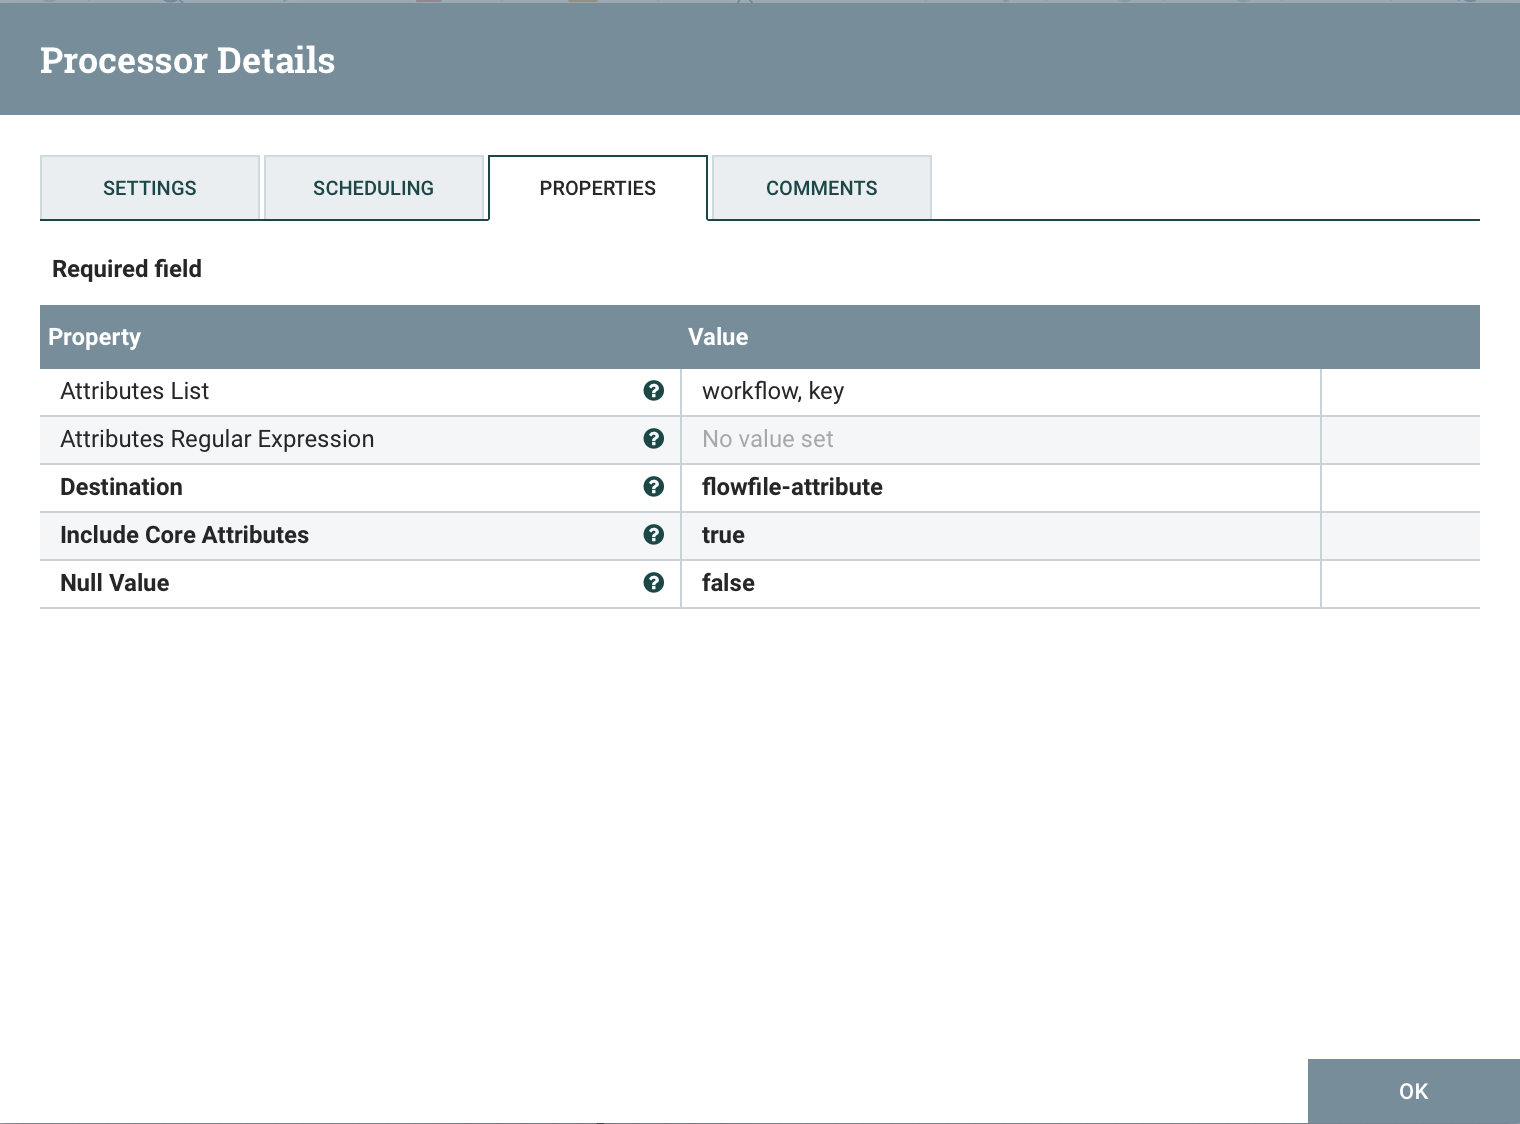Viewport: 1520px width, 1124px height.
Task: Open the SCHEDULING tab
Action: click(373, 187)
